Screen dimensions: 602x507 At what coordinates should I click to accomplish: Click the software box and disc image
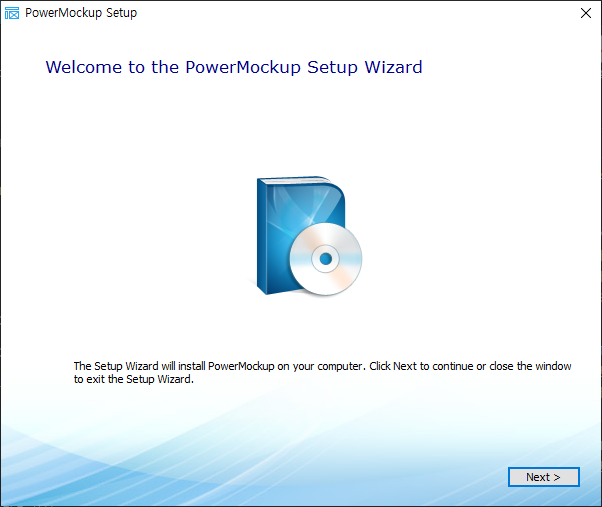click(309, 236)
